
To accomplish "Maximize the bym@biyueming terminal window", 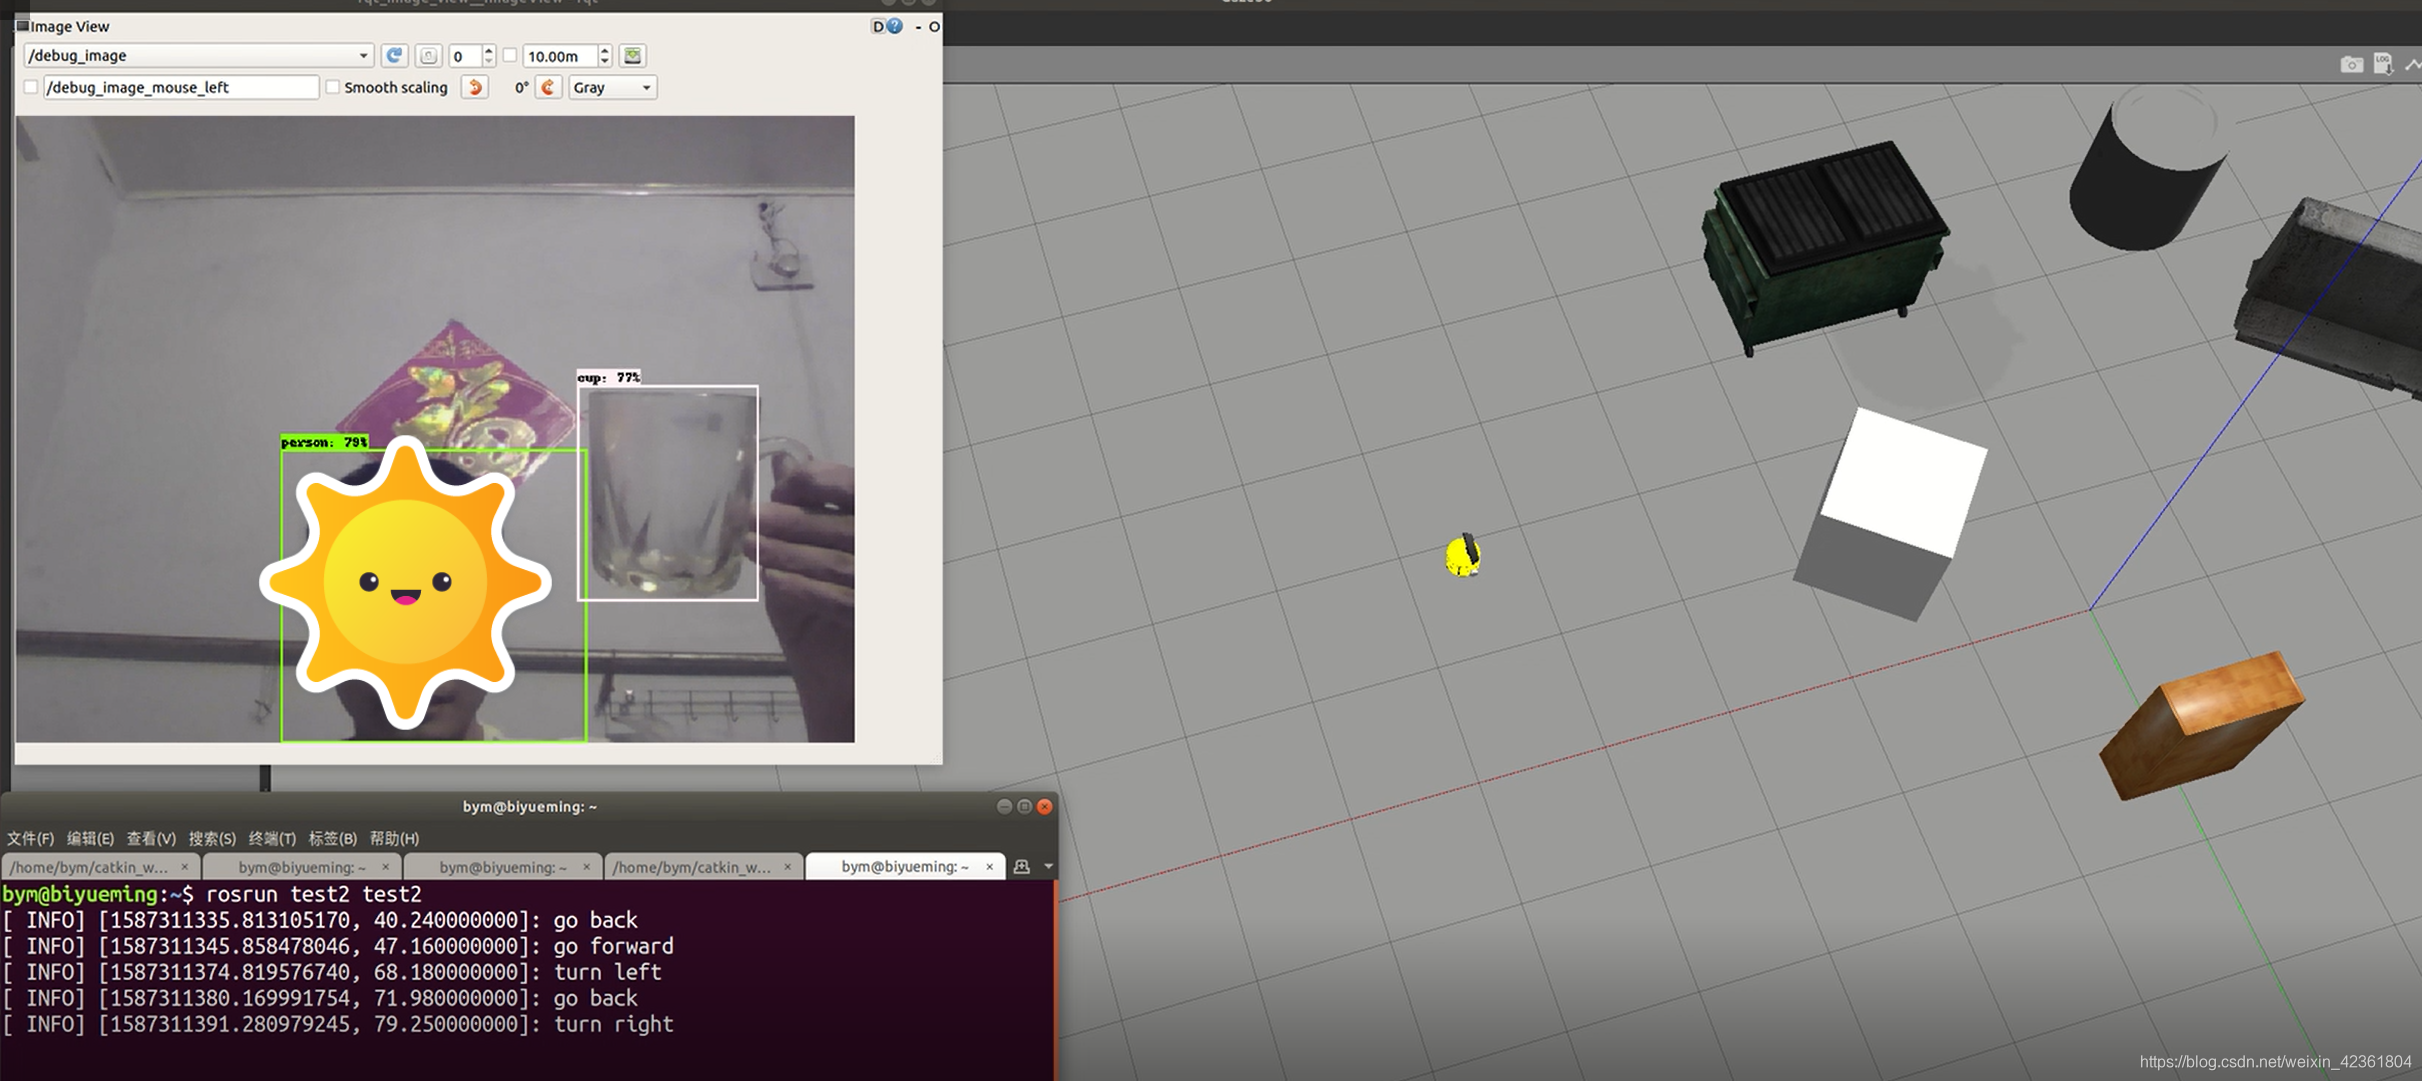I will (1024, 806).
